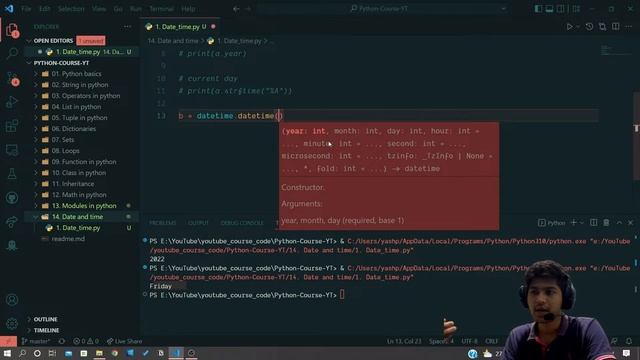Open the Edit menu

coord(44,9)
